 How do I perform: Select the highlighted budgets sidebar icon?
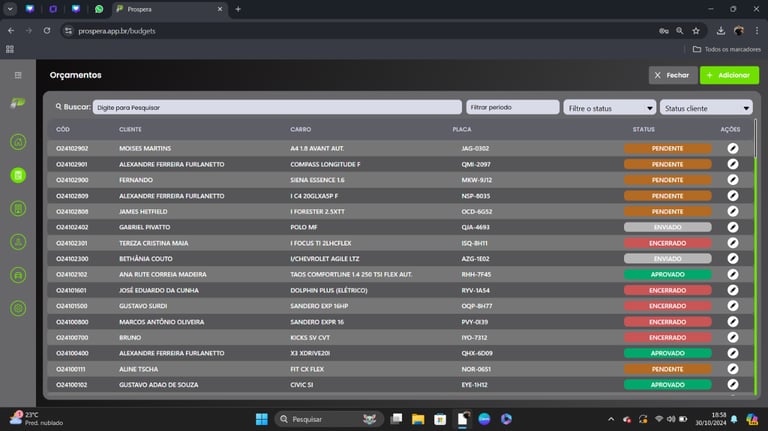[18, 175]
